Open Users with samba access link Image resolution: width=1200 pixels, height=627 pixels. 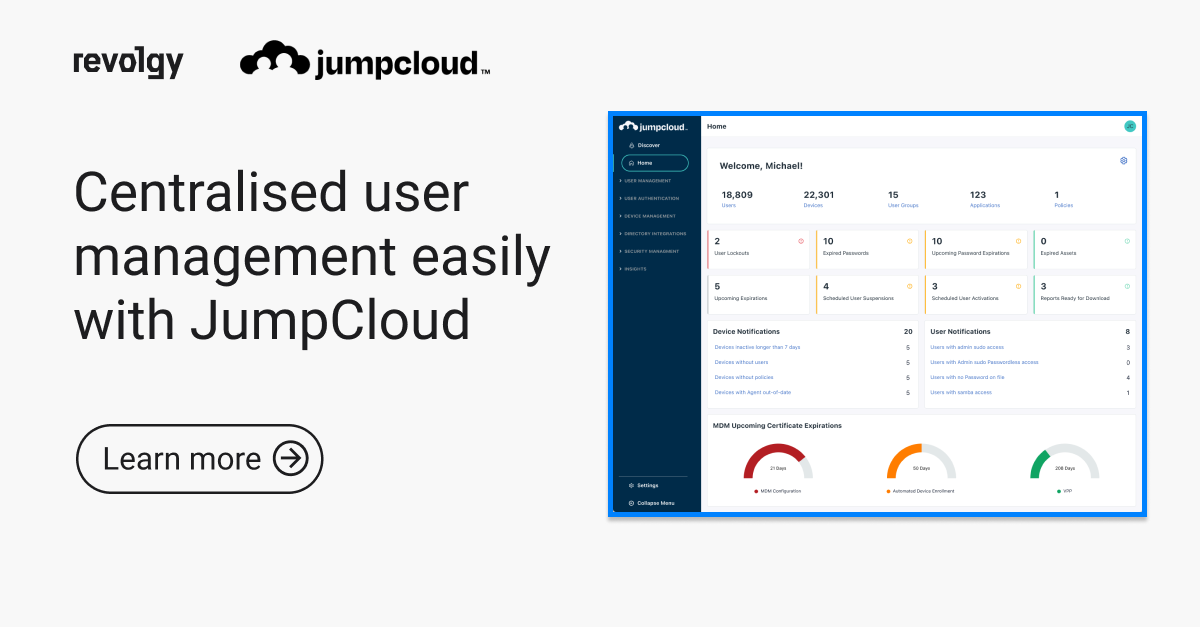coord(961,392)
